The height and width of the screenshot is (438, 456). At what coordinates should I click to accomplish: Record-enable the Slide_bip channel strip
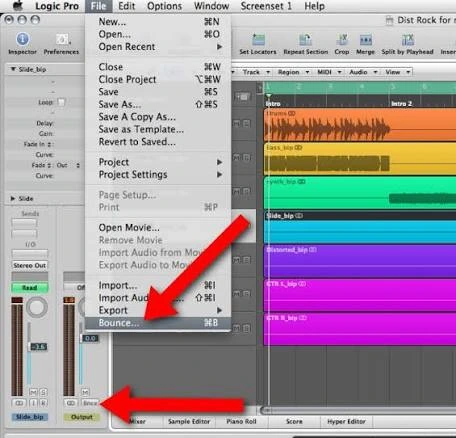(x=43, y=403)
